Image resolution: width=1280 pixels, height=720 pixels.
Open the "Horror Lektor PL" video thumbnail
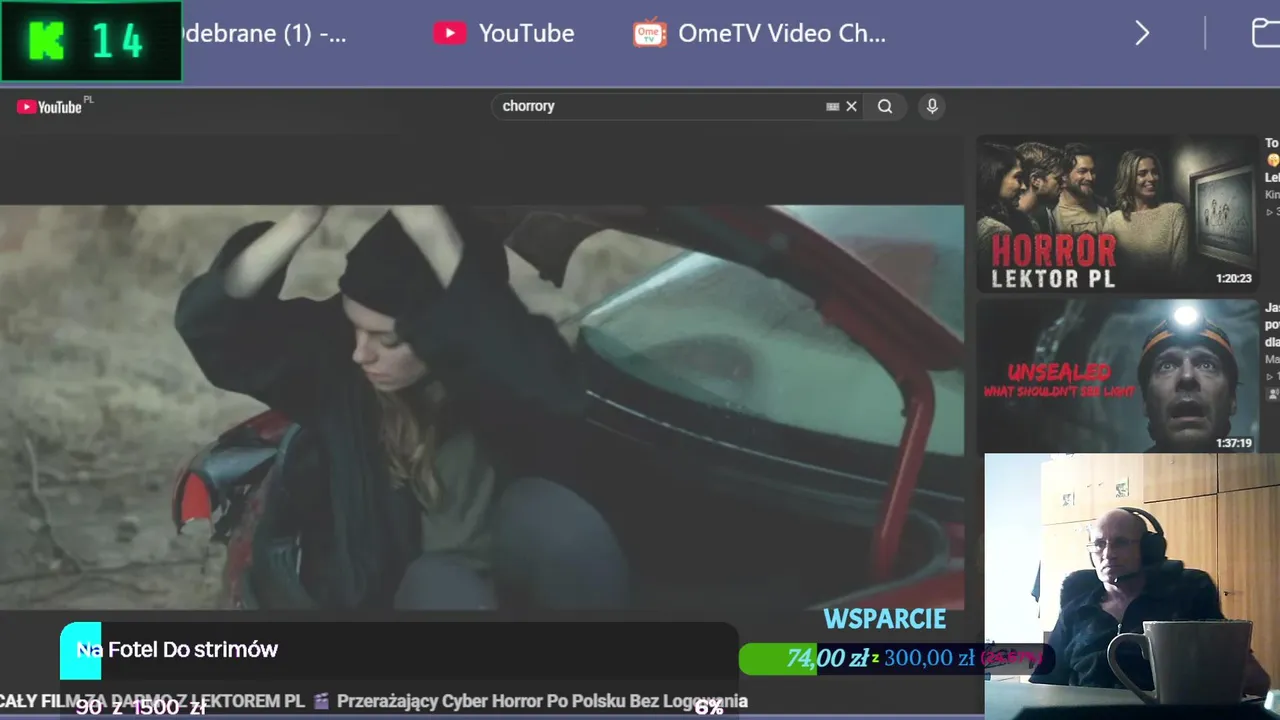(1117, 213)
